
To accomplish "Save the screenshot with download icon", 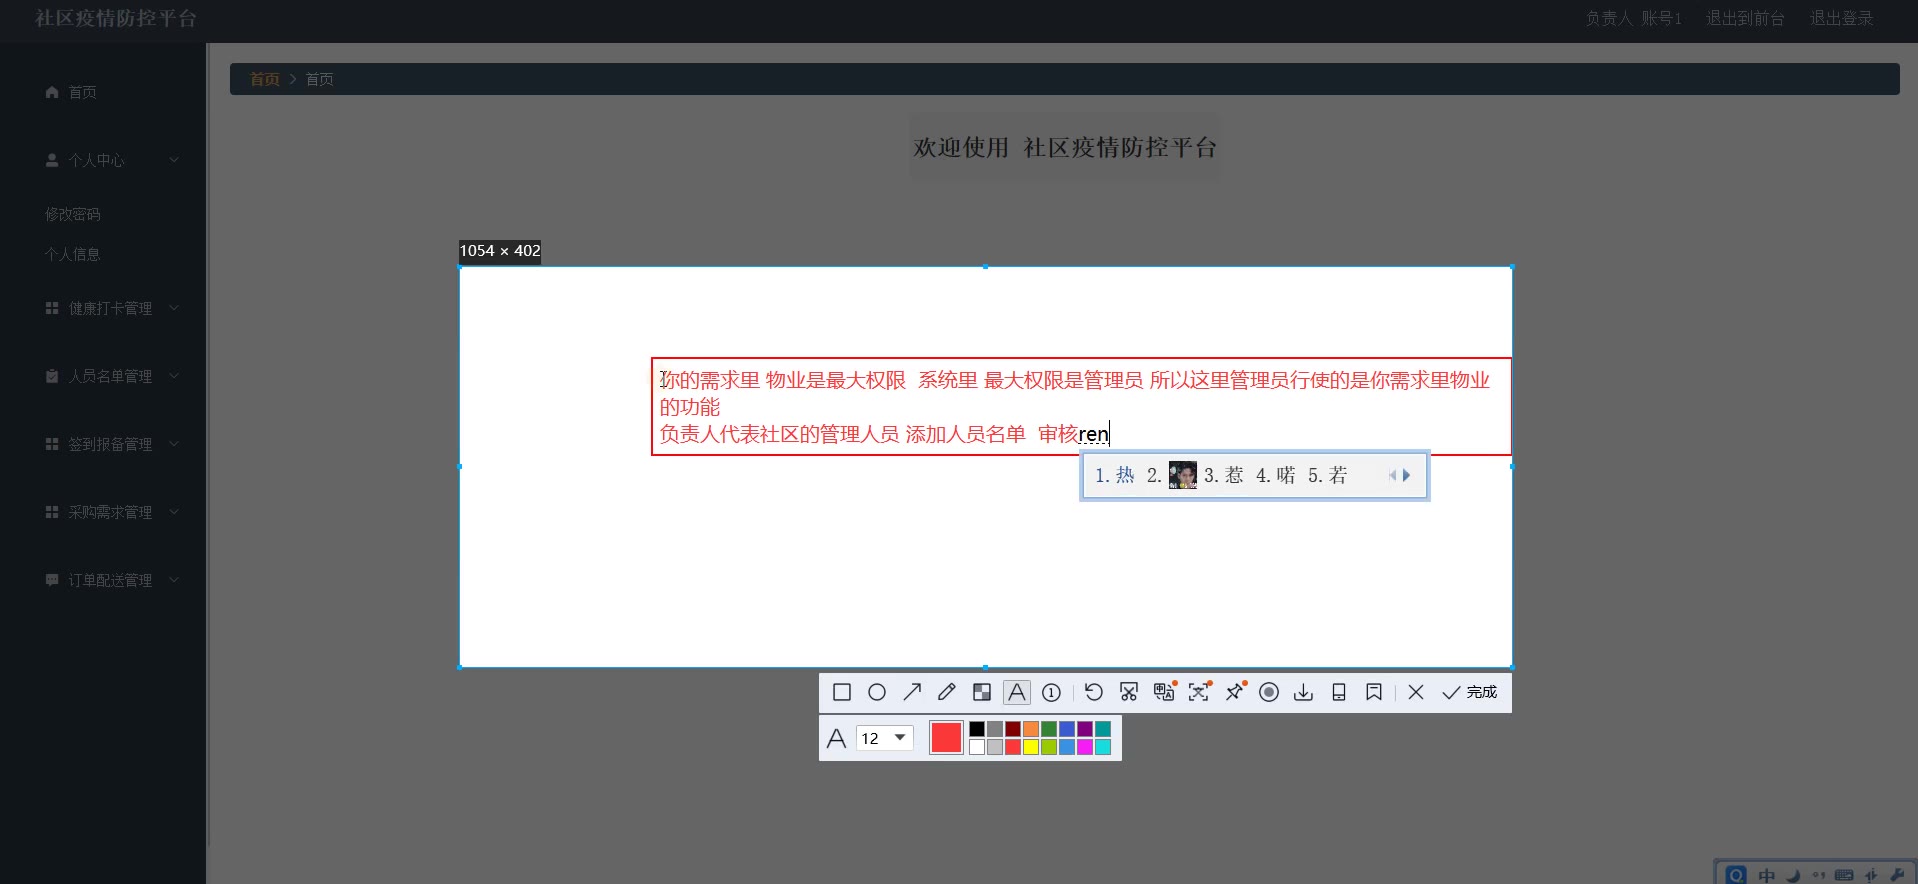I will pyautogui.click(x=1303, y=692).
